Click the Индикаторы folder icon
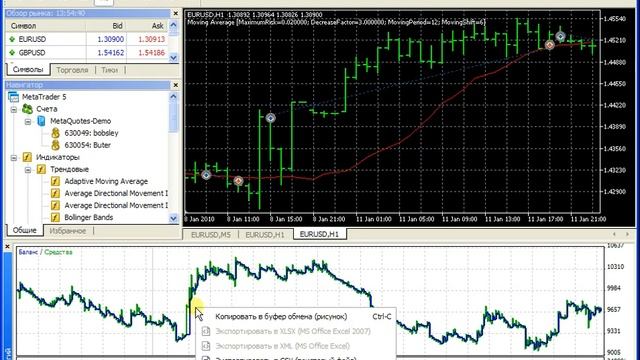640x360 pixels. point(27,157)
